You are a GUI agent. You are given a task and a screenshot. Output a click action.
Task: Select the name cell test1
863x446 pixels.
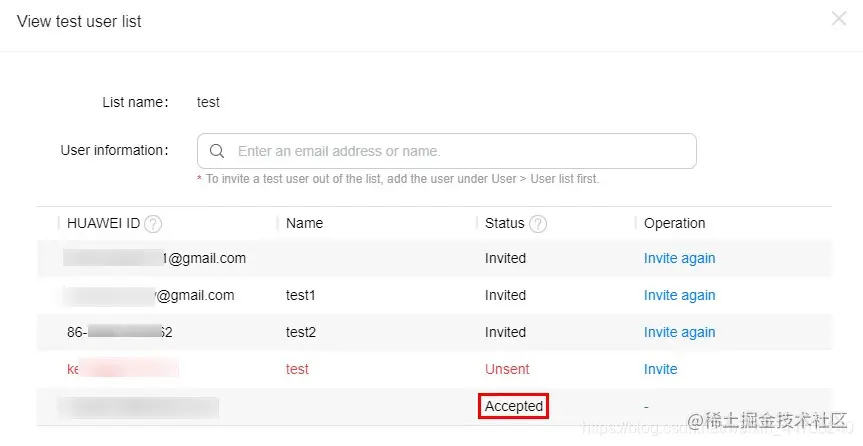301,295
